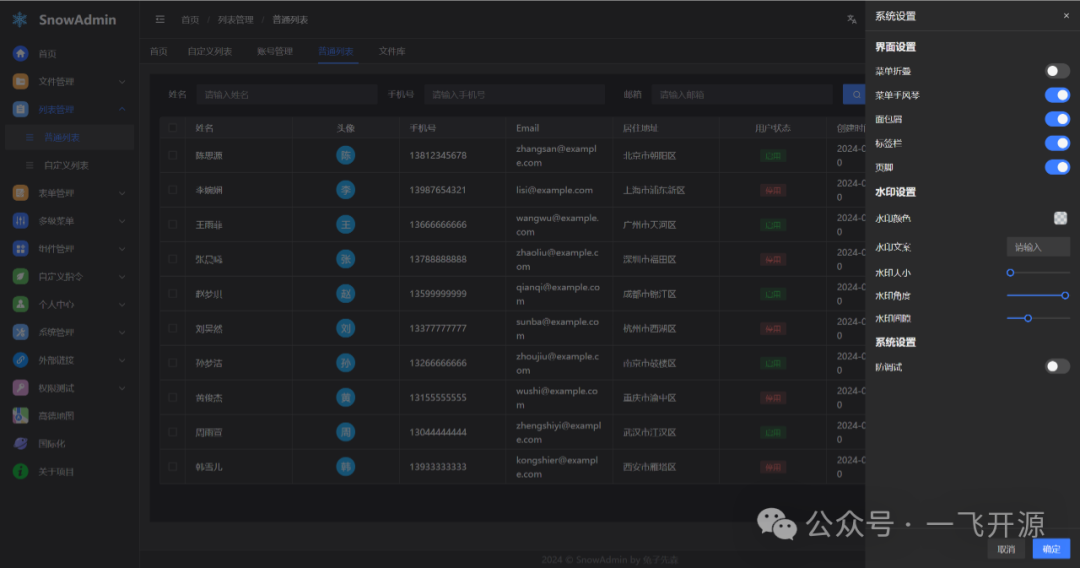The width and height of the screenshot is (1080, 568).
Task: Click the 高德地图 map icon
Action: (x=20, y=416)
